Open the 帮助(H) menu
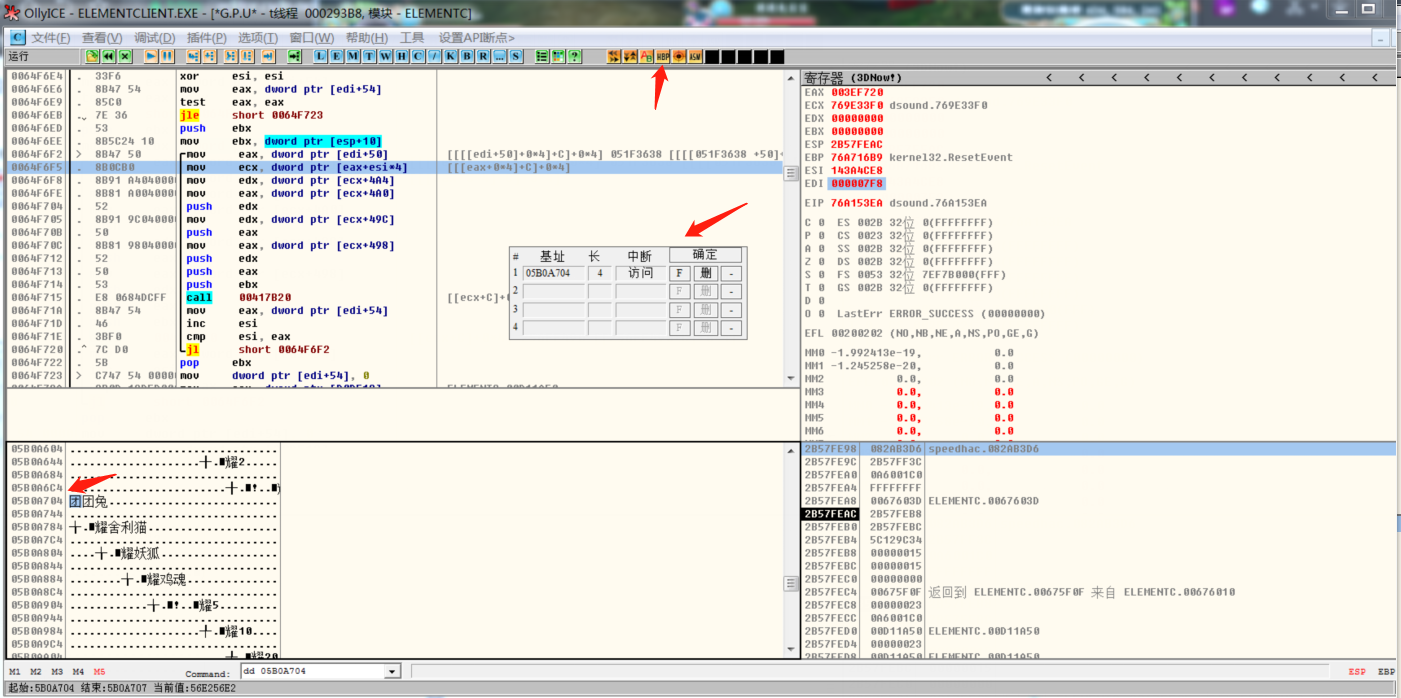This screenshot has height=698, width=1401. (367, 38)
